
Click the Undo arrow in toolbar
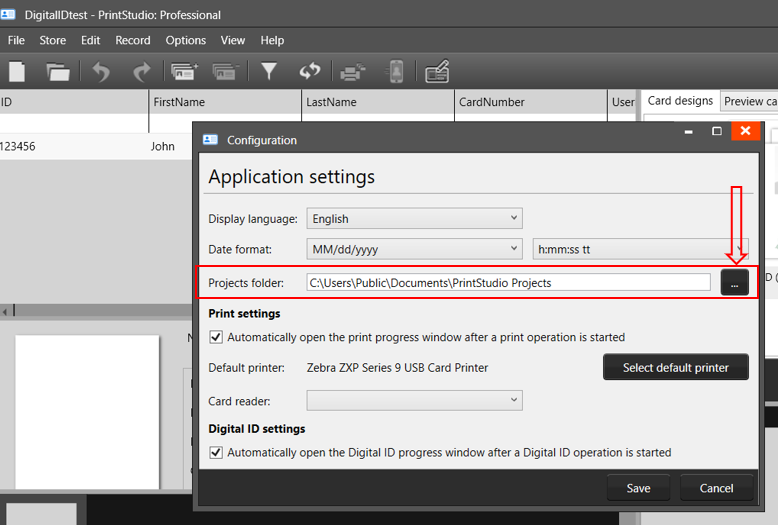(101, 72)
